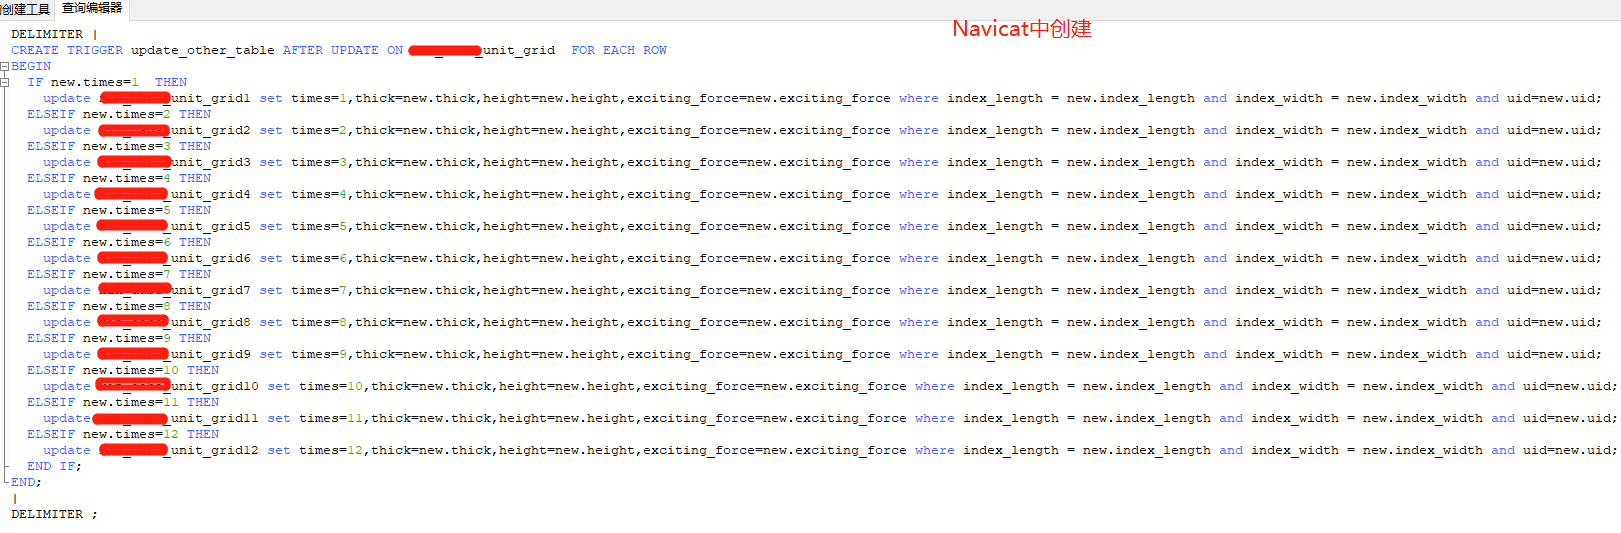Screen dimensions: 1621x533
Task: Click the unit_grid2 table name
Action: 211,130
